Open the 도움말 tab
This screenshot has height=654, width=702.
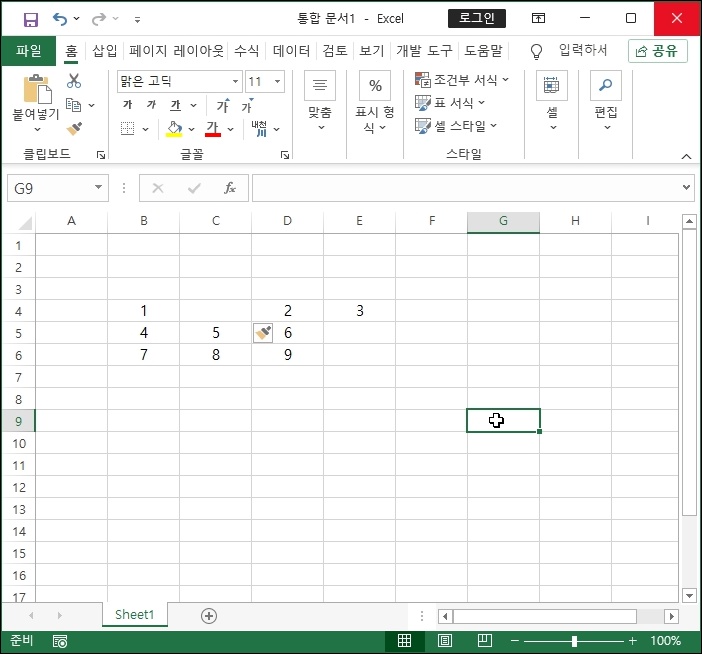click(484, 51)
